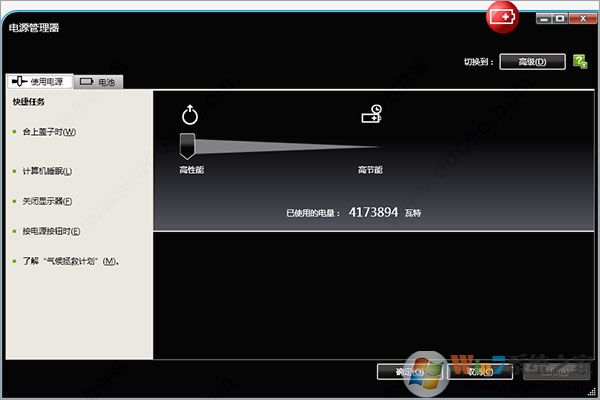
Task: Click the 取消 button
Action: point(480,372)
